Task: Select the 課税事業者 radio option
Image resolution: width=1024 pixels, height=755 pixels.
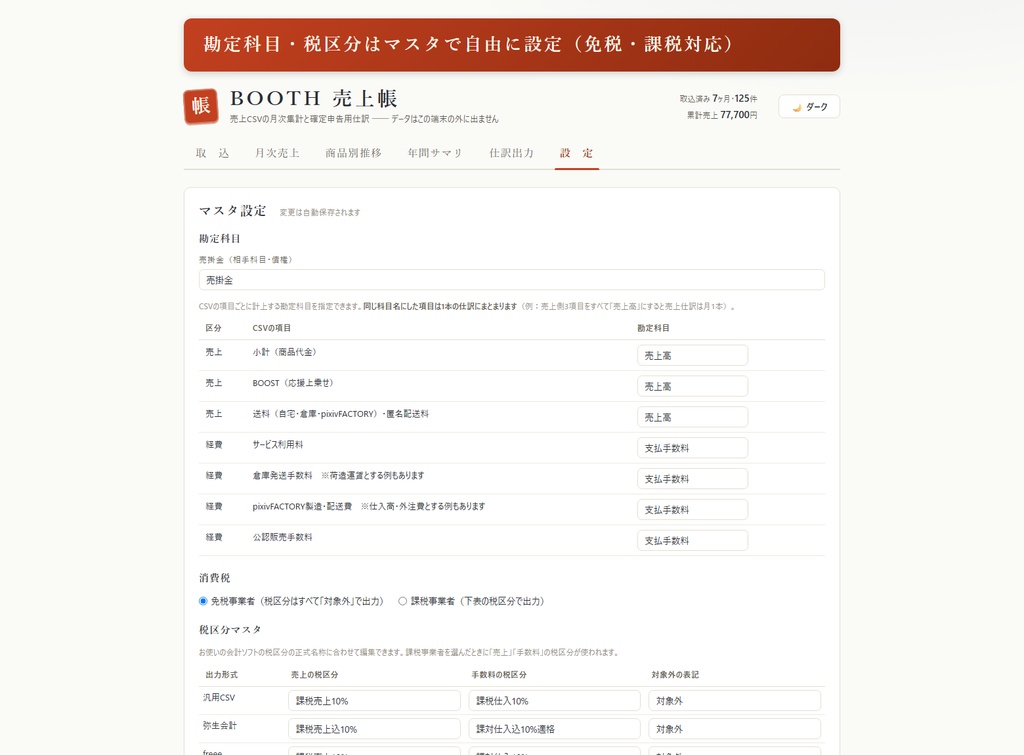Action: [402, 601]
